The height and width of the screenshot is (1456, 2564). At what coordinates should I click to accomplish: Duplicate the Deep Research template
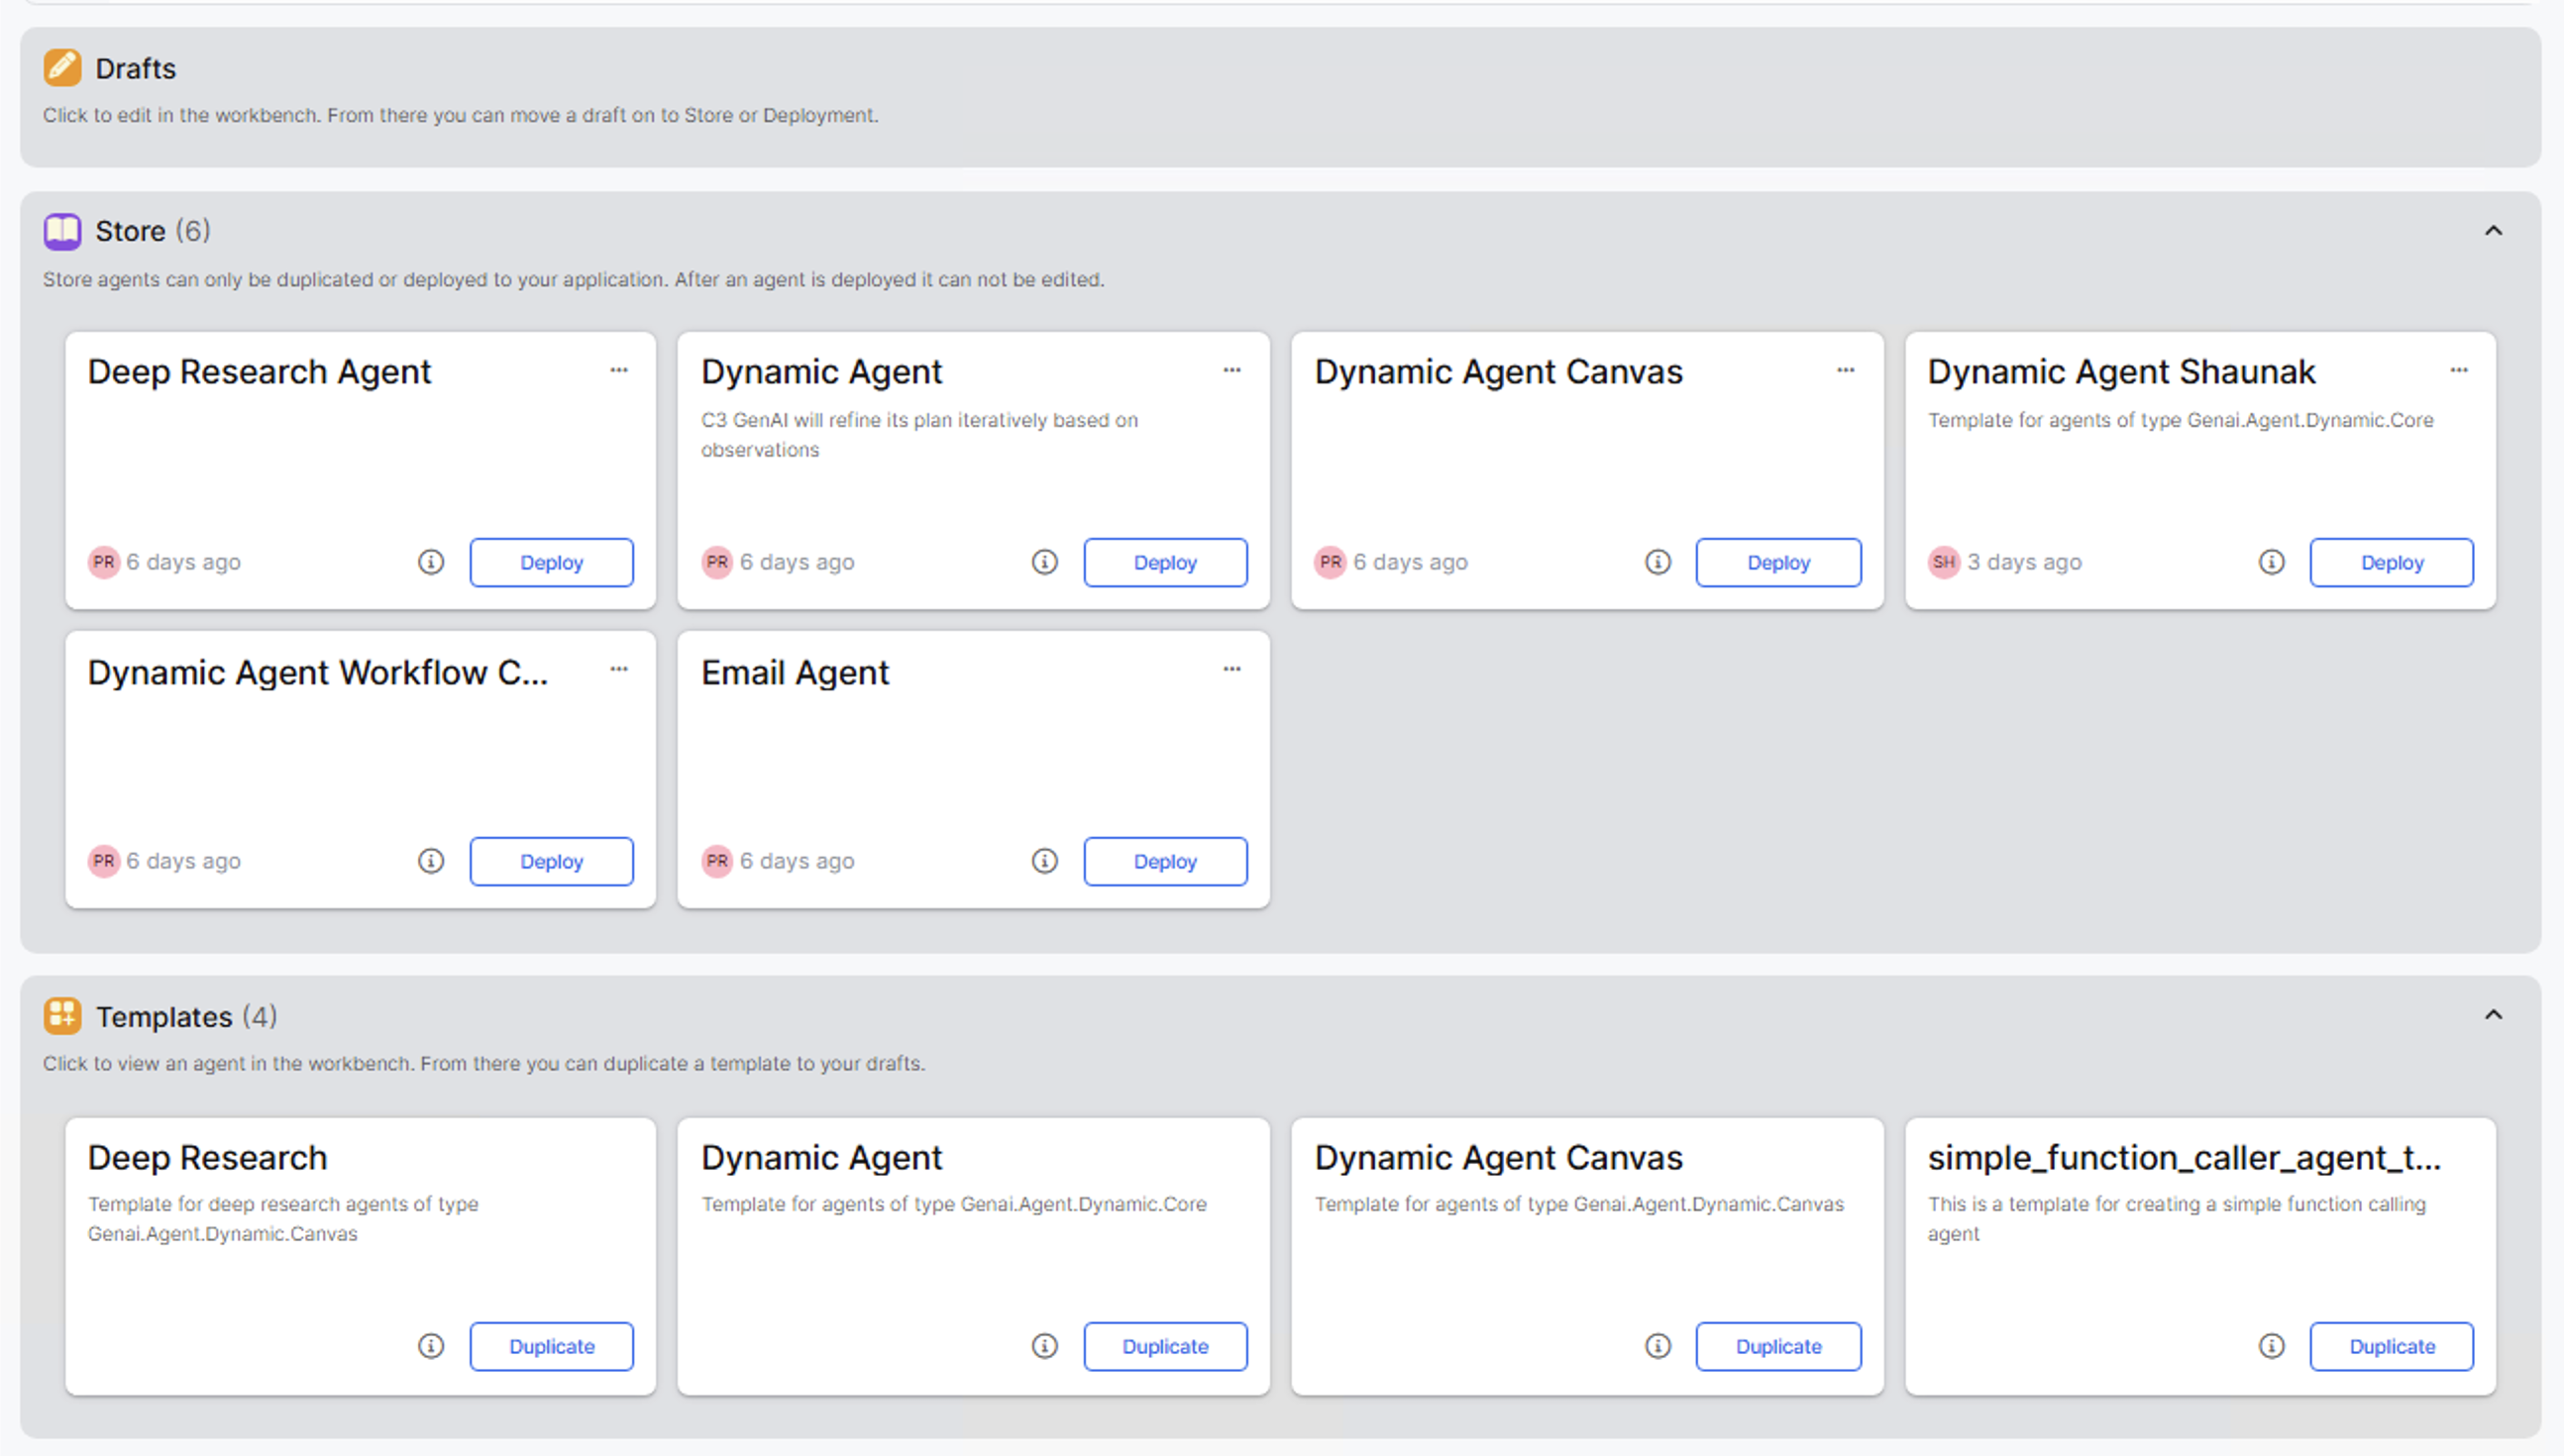[x=551, y=1346]
